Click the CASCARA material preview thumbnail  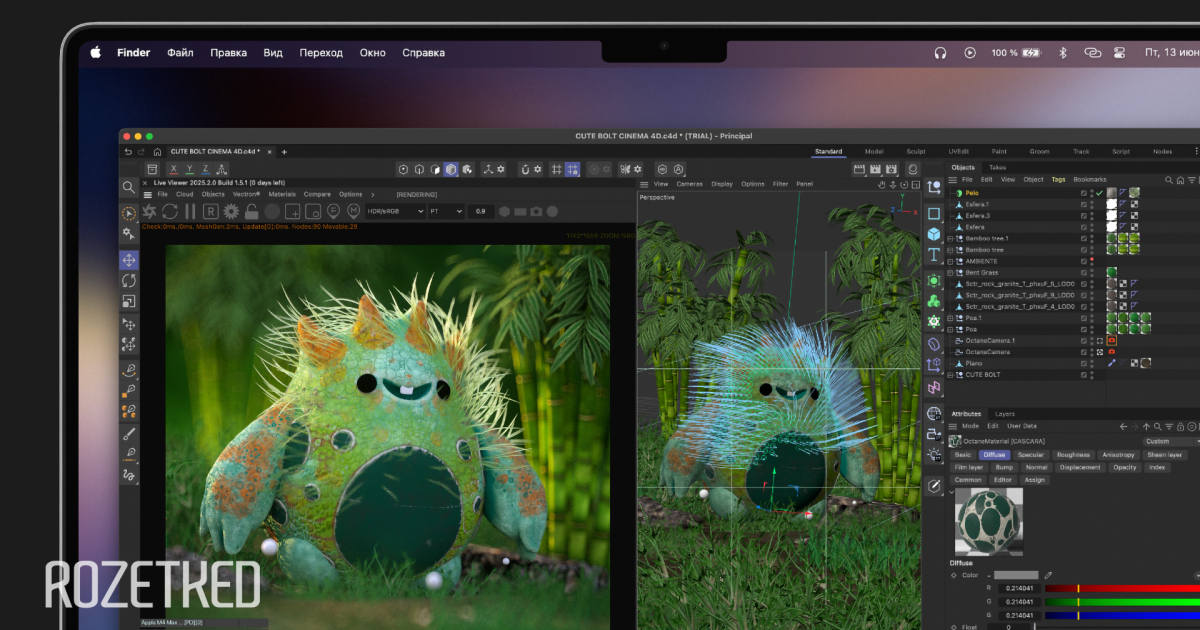[x=989, y=521]
